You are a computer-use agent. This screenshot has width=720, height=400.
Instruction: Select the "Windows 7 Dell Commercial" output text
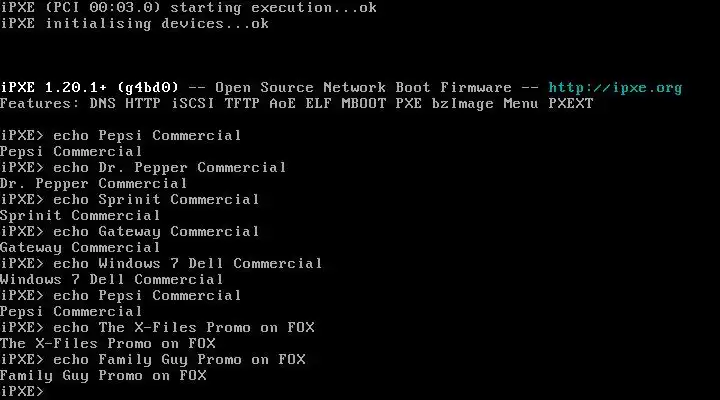pos(112,279)
